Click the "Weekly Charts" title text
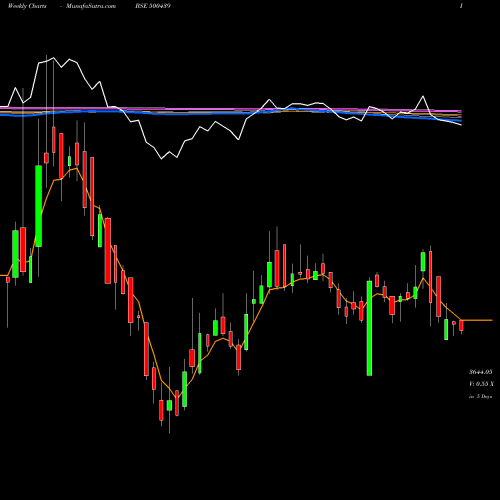 (x=27, y=6)
